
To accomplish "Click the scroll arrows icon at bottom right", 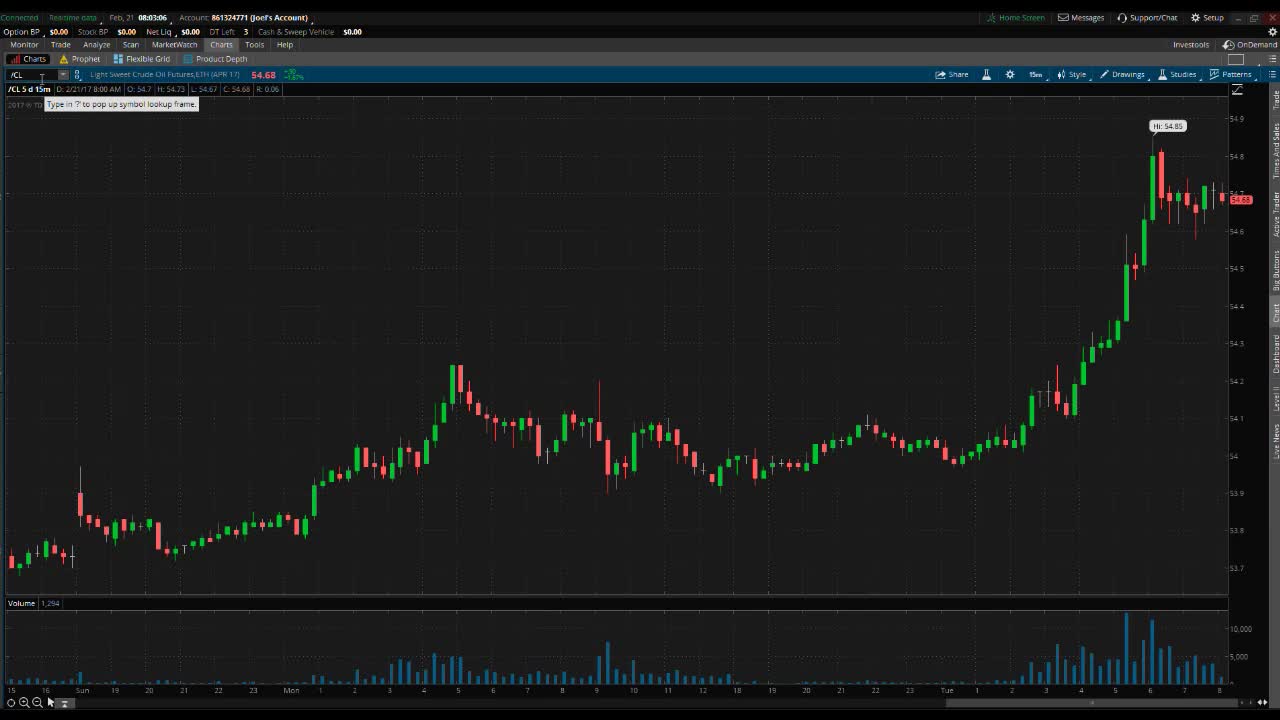I will point(1263,703).
